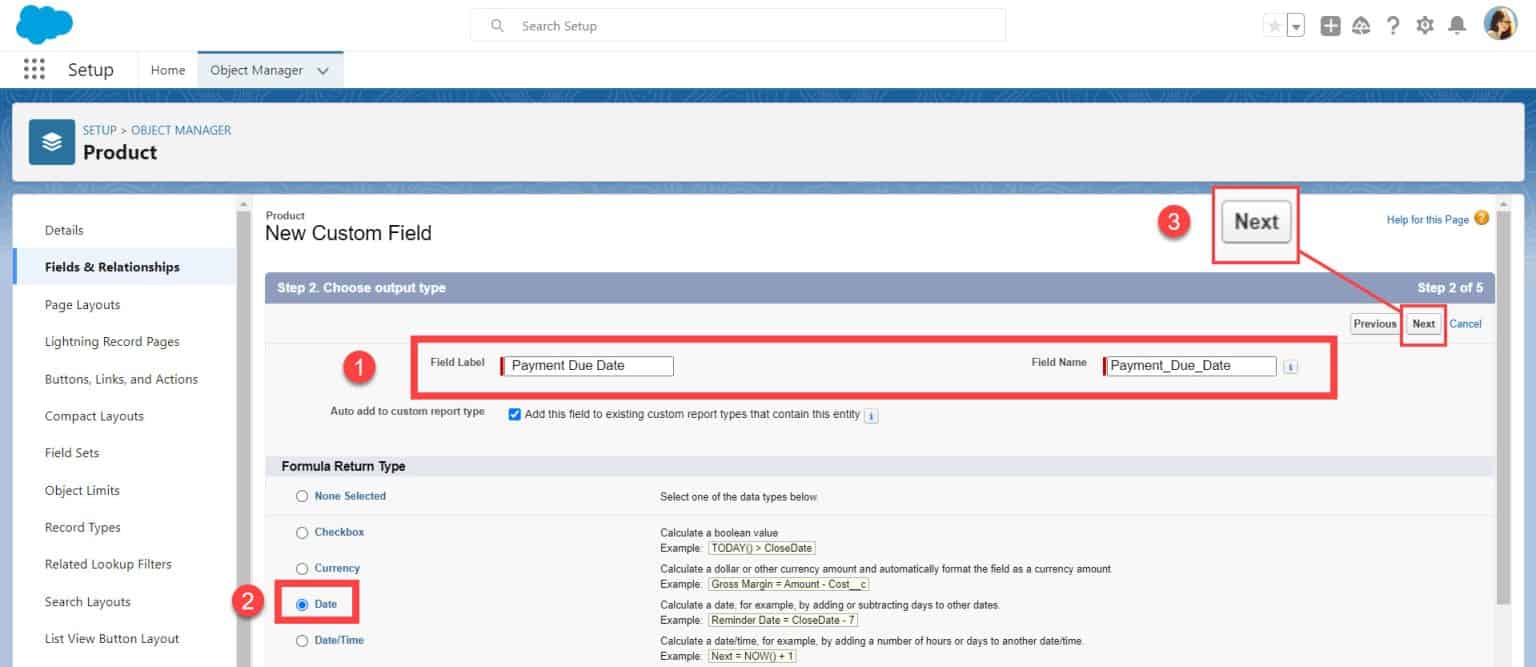
Task: Open the user profile avatar
Action: tap(1500, 25)
